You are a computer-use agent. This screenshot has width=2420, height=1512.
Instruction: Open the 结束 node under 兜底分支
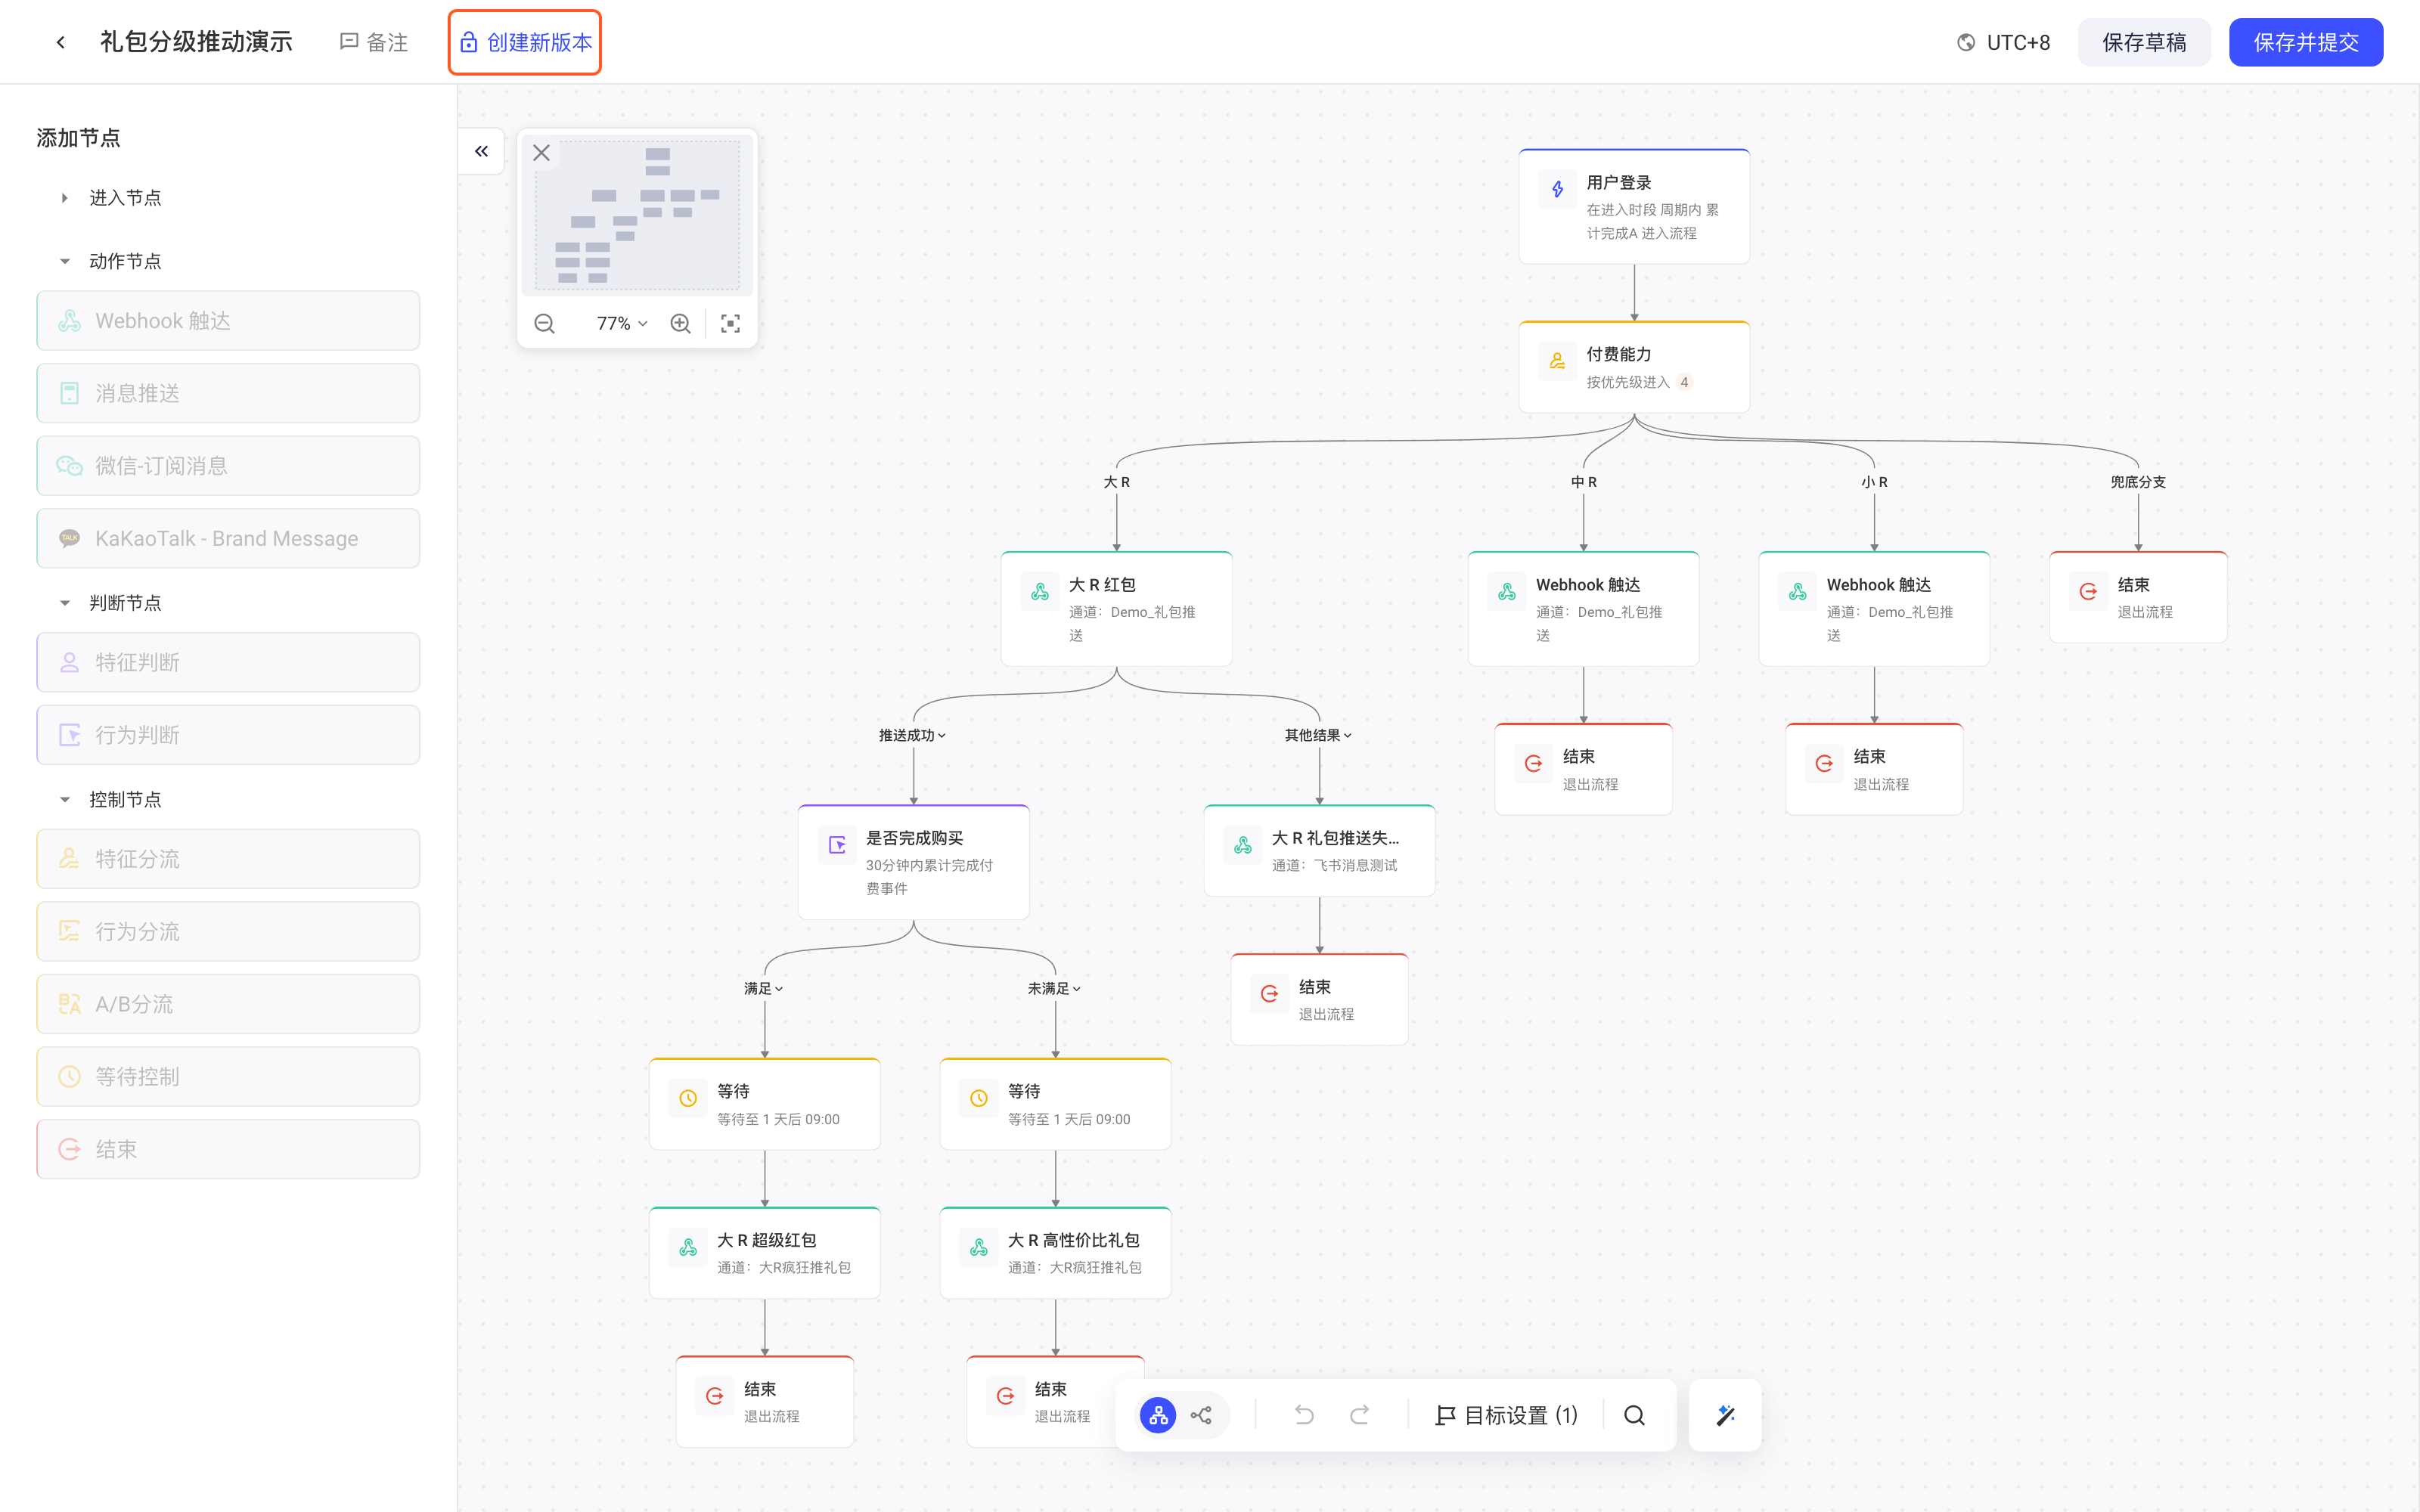(2138, 597)
